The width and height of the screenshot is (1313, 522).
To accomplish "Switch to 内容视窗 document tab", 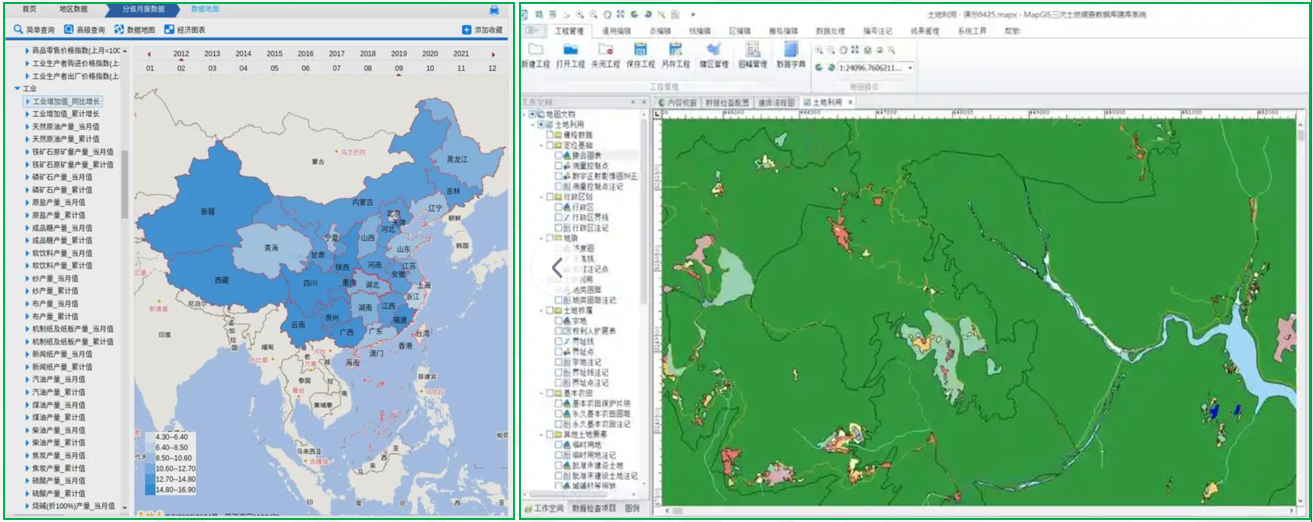I will pos(677,101).
